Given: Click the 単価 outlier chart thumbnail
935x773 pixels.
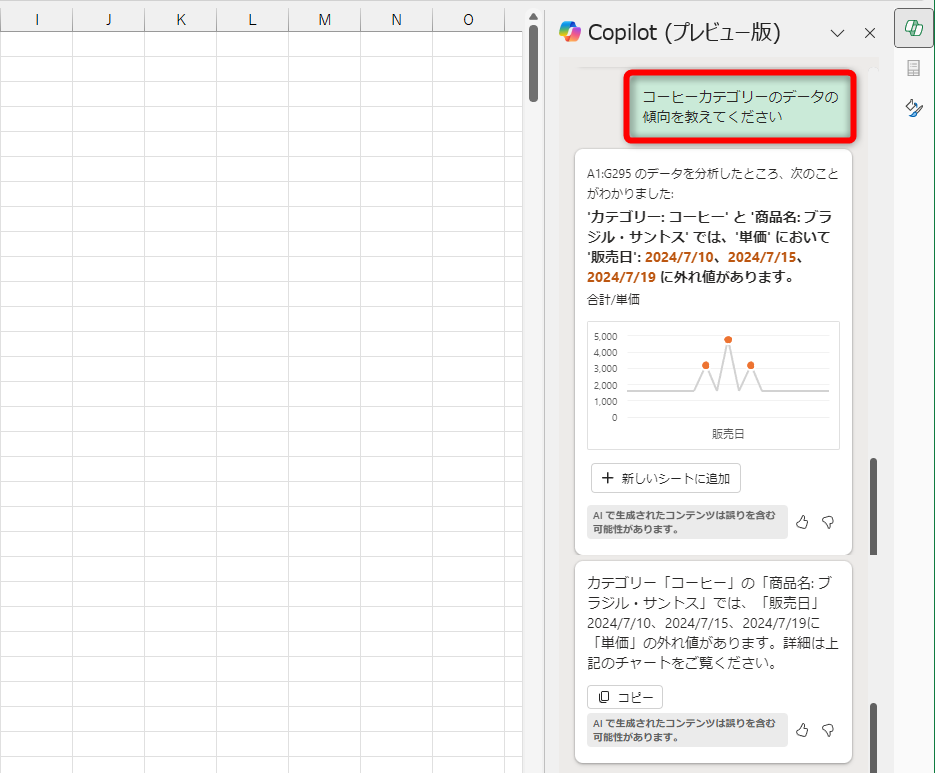Looking at the screenshot, I should (713, 384).
